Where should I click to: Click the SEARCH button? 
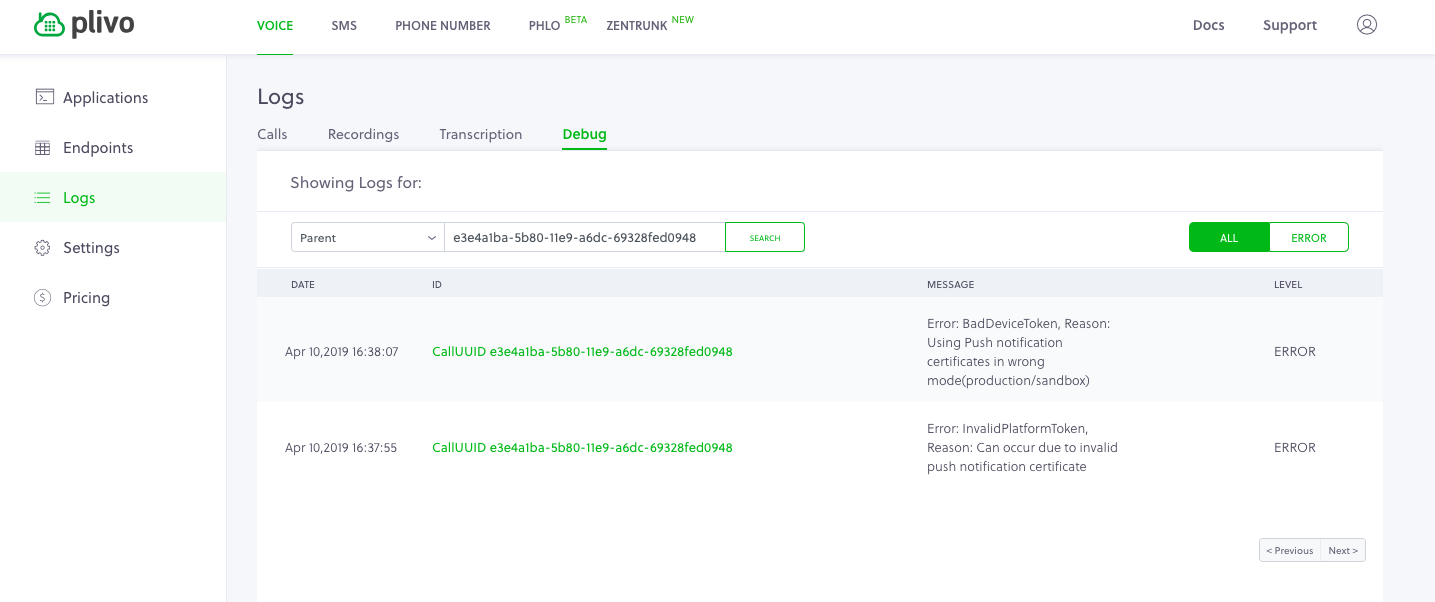765,237
